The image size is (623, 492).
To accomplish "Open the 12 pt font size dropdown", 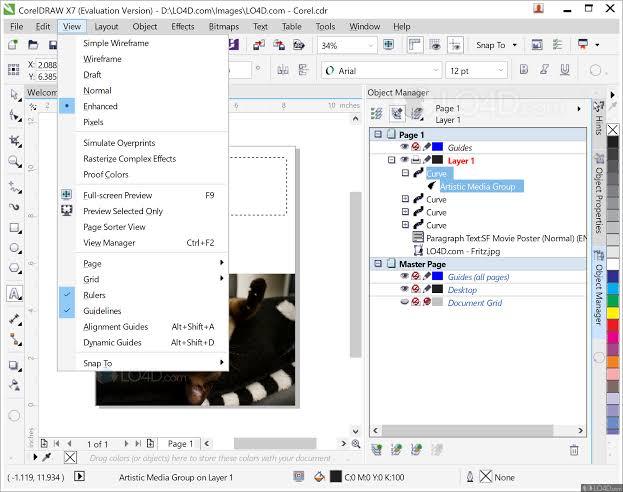I will coord(501,70).
